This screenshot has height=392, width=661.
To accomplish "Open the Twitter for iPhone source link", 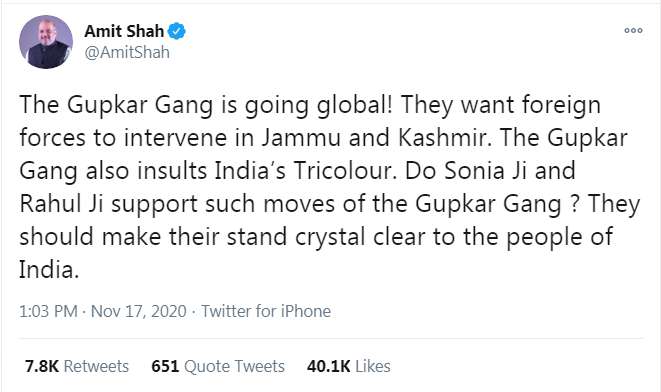I will pyautogui.click(x=266, y=311).
